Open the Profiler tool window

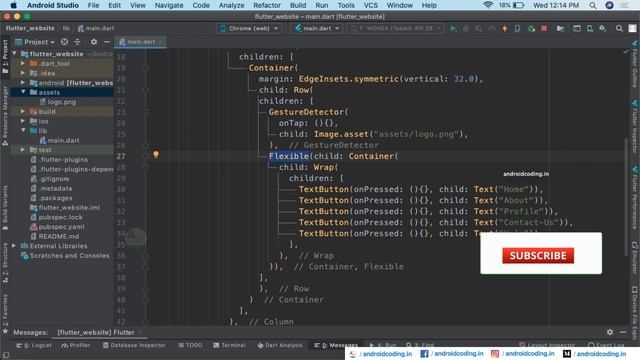tap(76, 345)
